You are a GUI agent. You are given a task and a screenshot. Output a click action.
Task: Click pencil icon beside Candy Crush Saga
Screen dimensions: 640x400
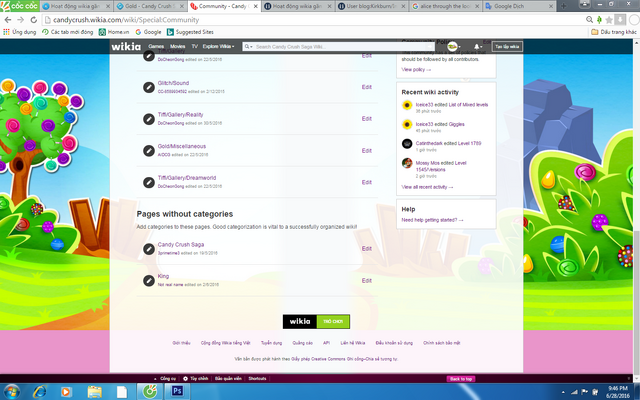pos(149,249)
